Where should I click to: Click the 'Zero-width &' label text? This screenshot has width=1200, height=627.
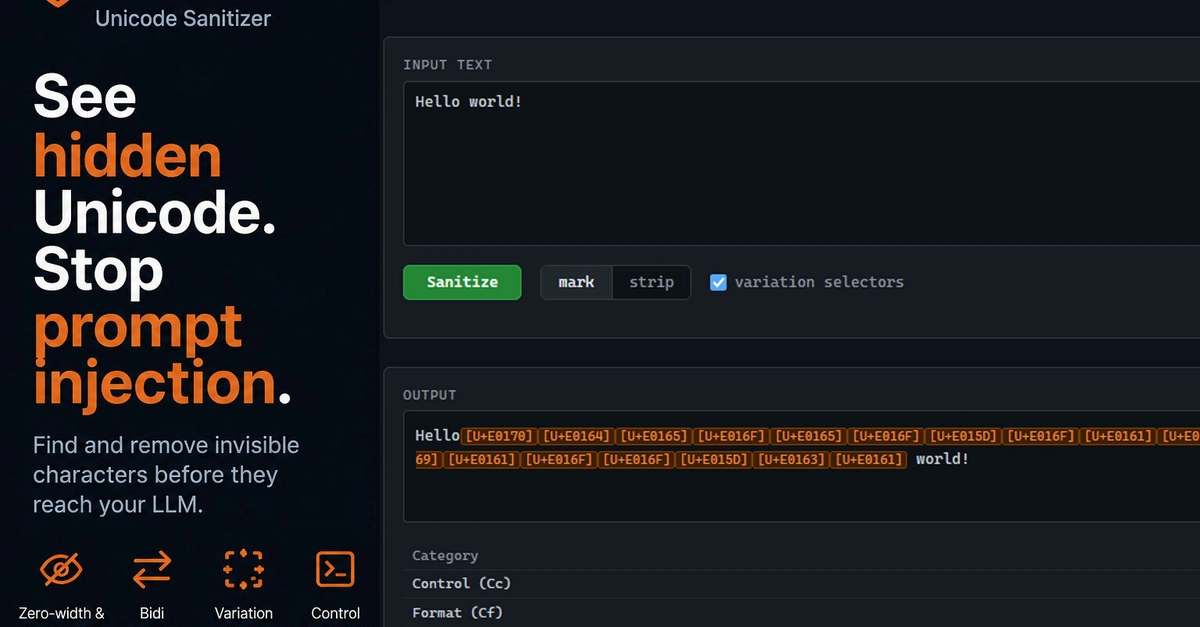tap(61, 613)
